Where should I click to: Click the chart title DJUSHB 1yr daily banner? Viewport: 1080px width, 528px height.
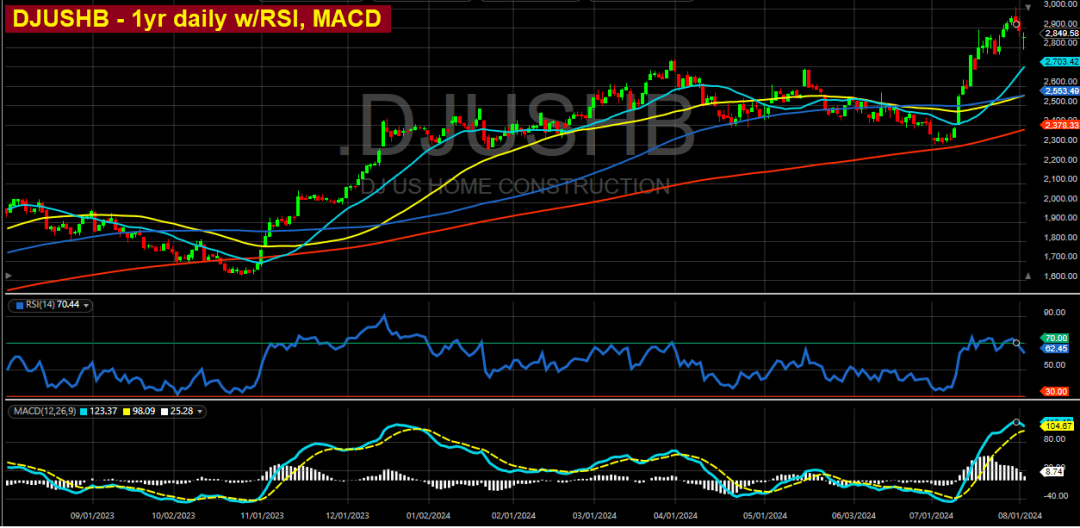[x=198, y=19]
